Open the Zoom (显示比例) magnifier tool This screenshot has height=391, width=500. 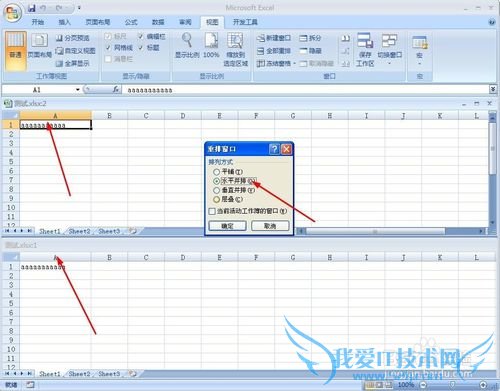click(187, 46)
